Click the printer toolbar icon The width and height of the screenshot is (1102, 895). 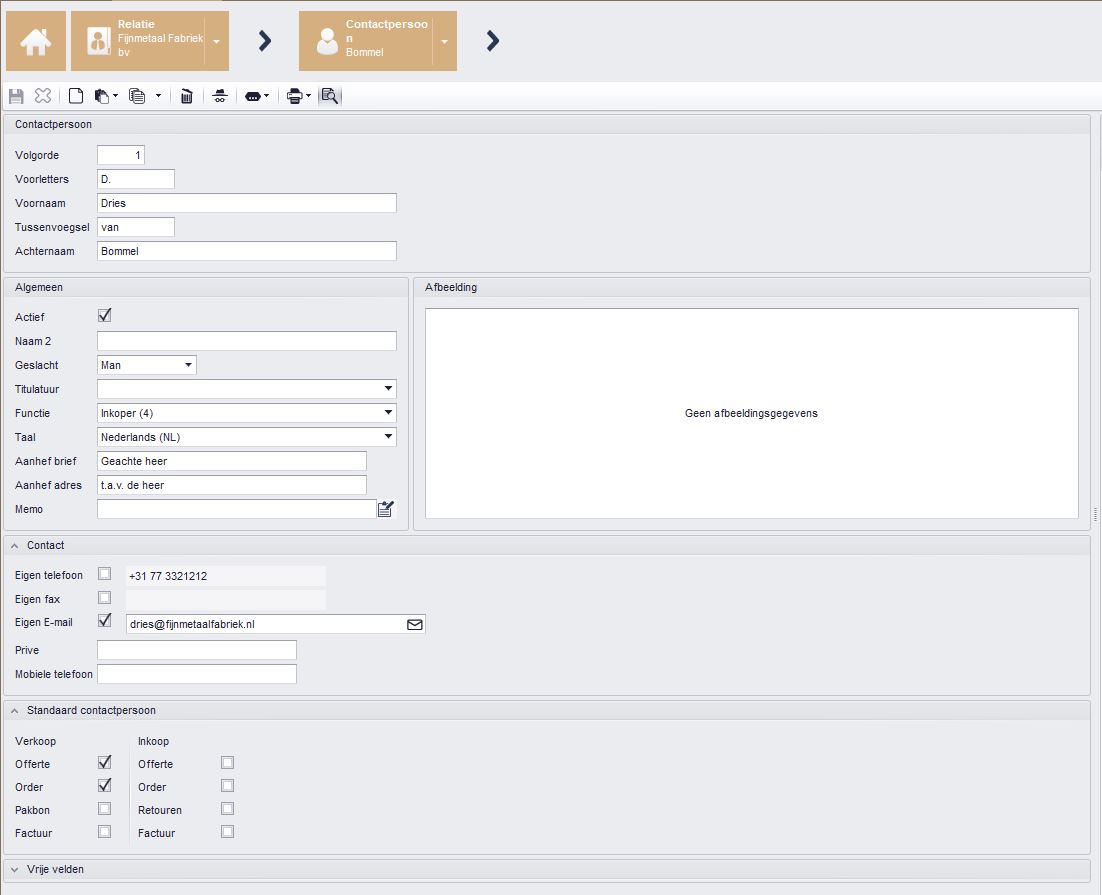pos(295,96)
